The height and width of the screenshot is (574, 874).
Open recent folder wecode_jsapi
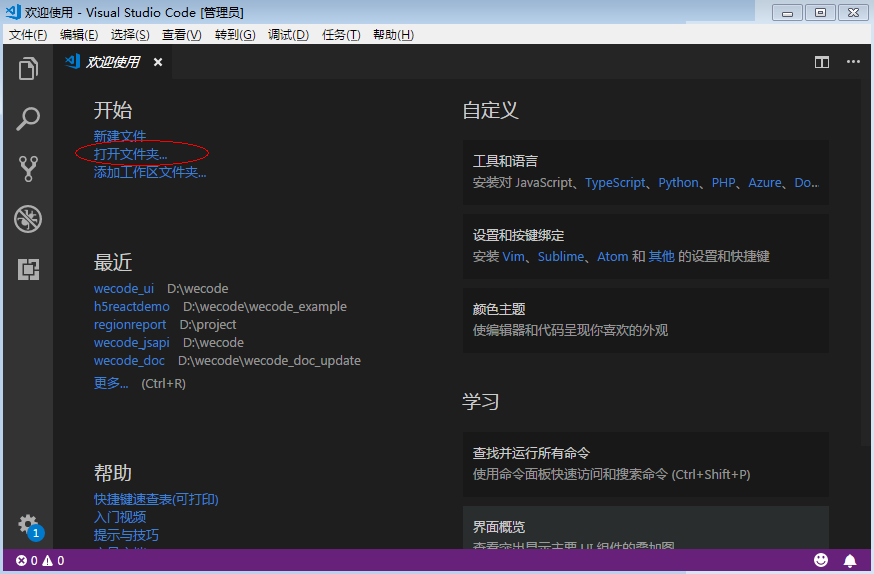(132, 343)
